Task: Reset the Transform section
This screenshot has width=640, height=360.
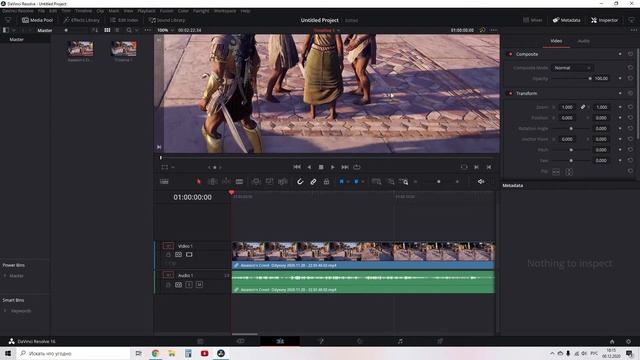Action: tap(630, 93)
